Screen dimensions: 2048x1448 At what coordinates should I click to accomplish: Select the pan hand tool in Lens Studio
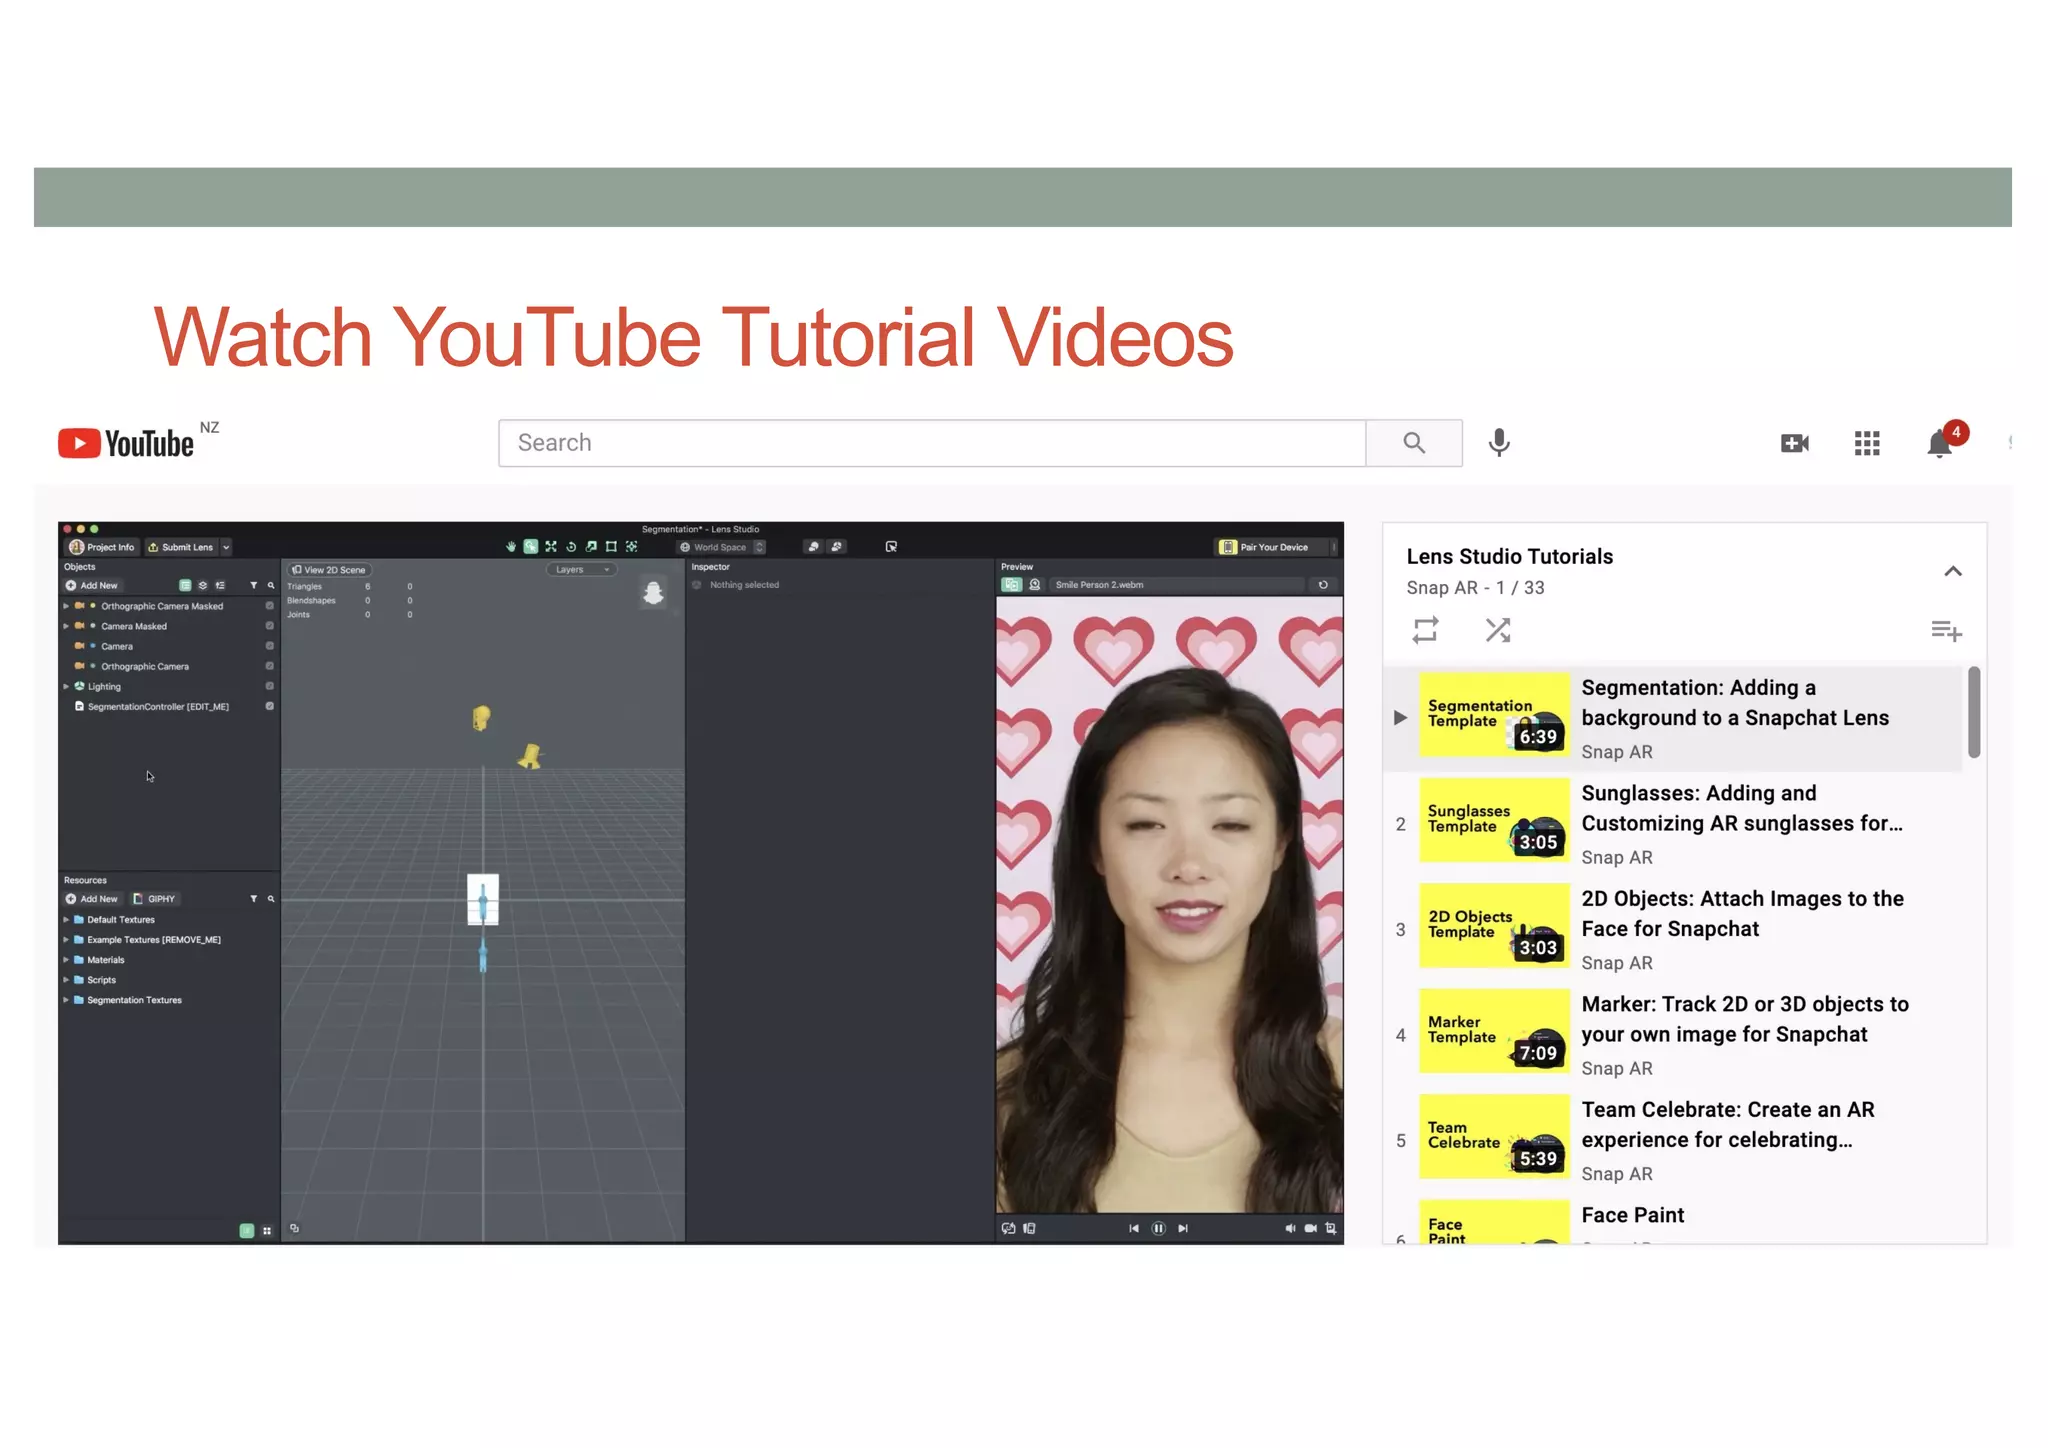(511, 547)
